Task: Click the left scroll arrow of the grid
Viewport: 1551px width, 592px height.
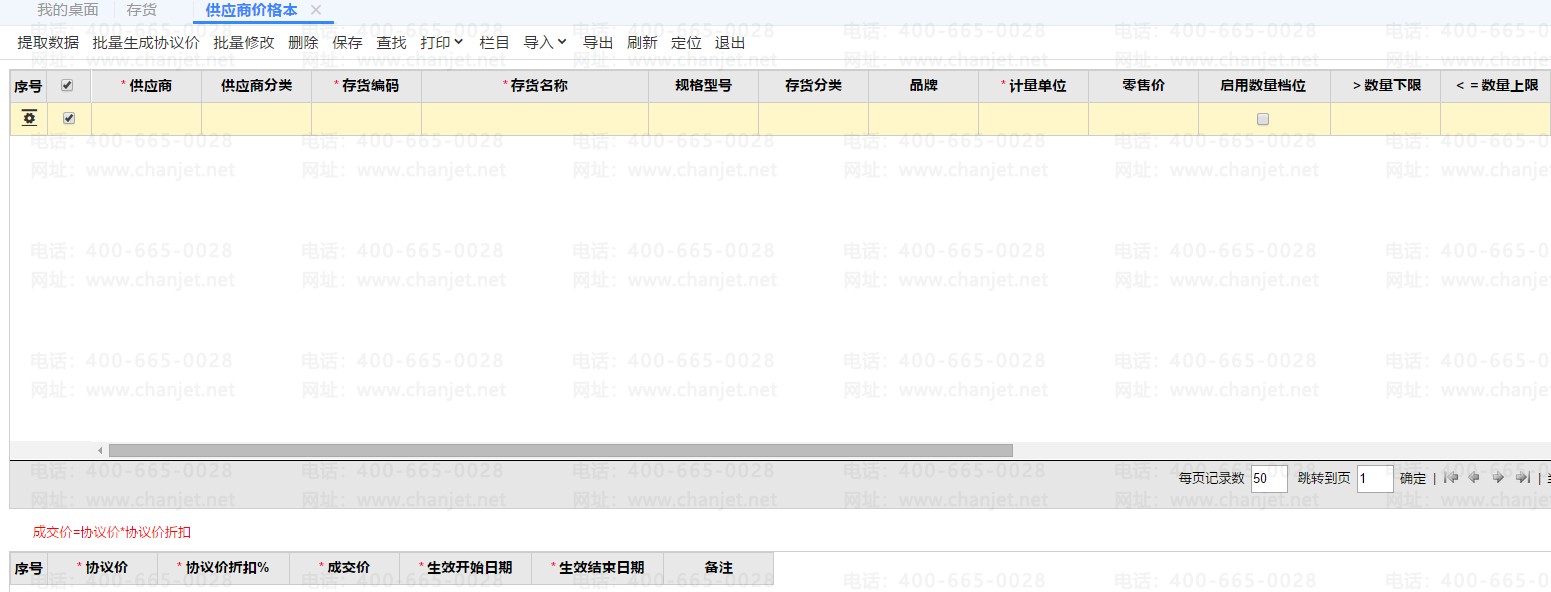Action: point(100,451)
